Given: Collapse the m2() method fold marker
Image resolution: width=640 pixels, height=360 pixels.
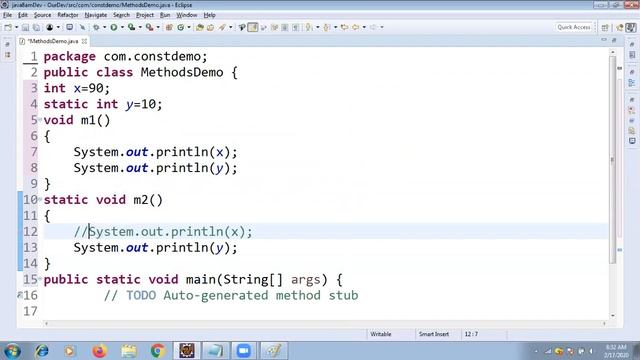Looking at the screenshot, I should 40,200.
